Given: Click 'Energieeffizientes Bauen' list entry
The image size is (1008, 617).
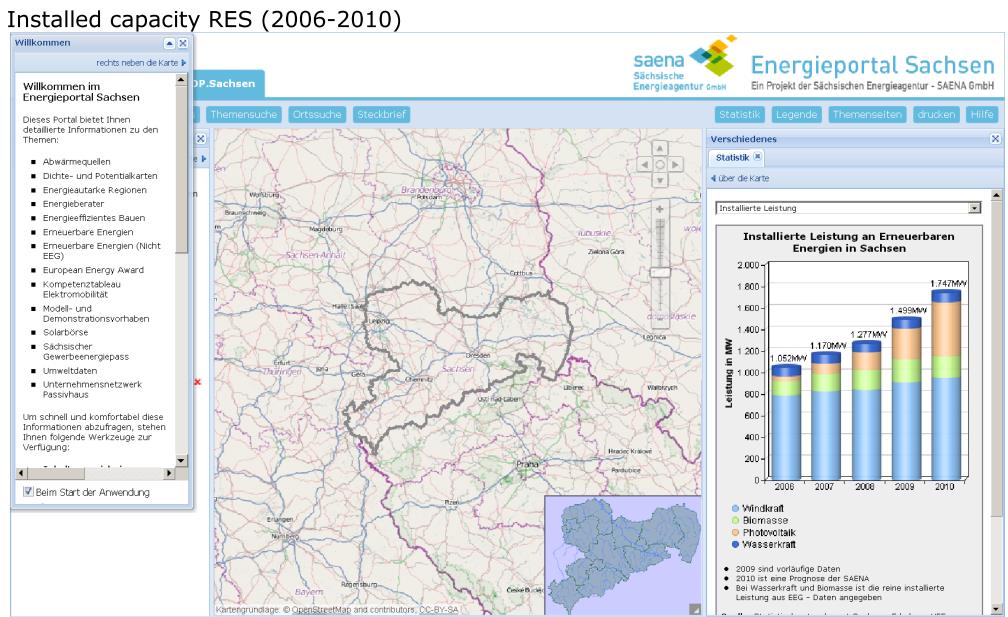Looking at the screenshot, I should [94, 218].
